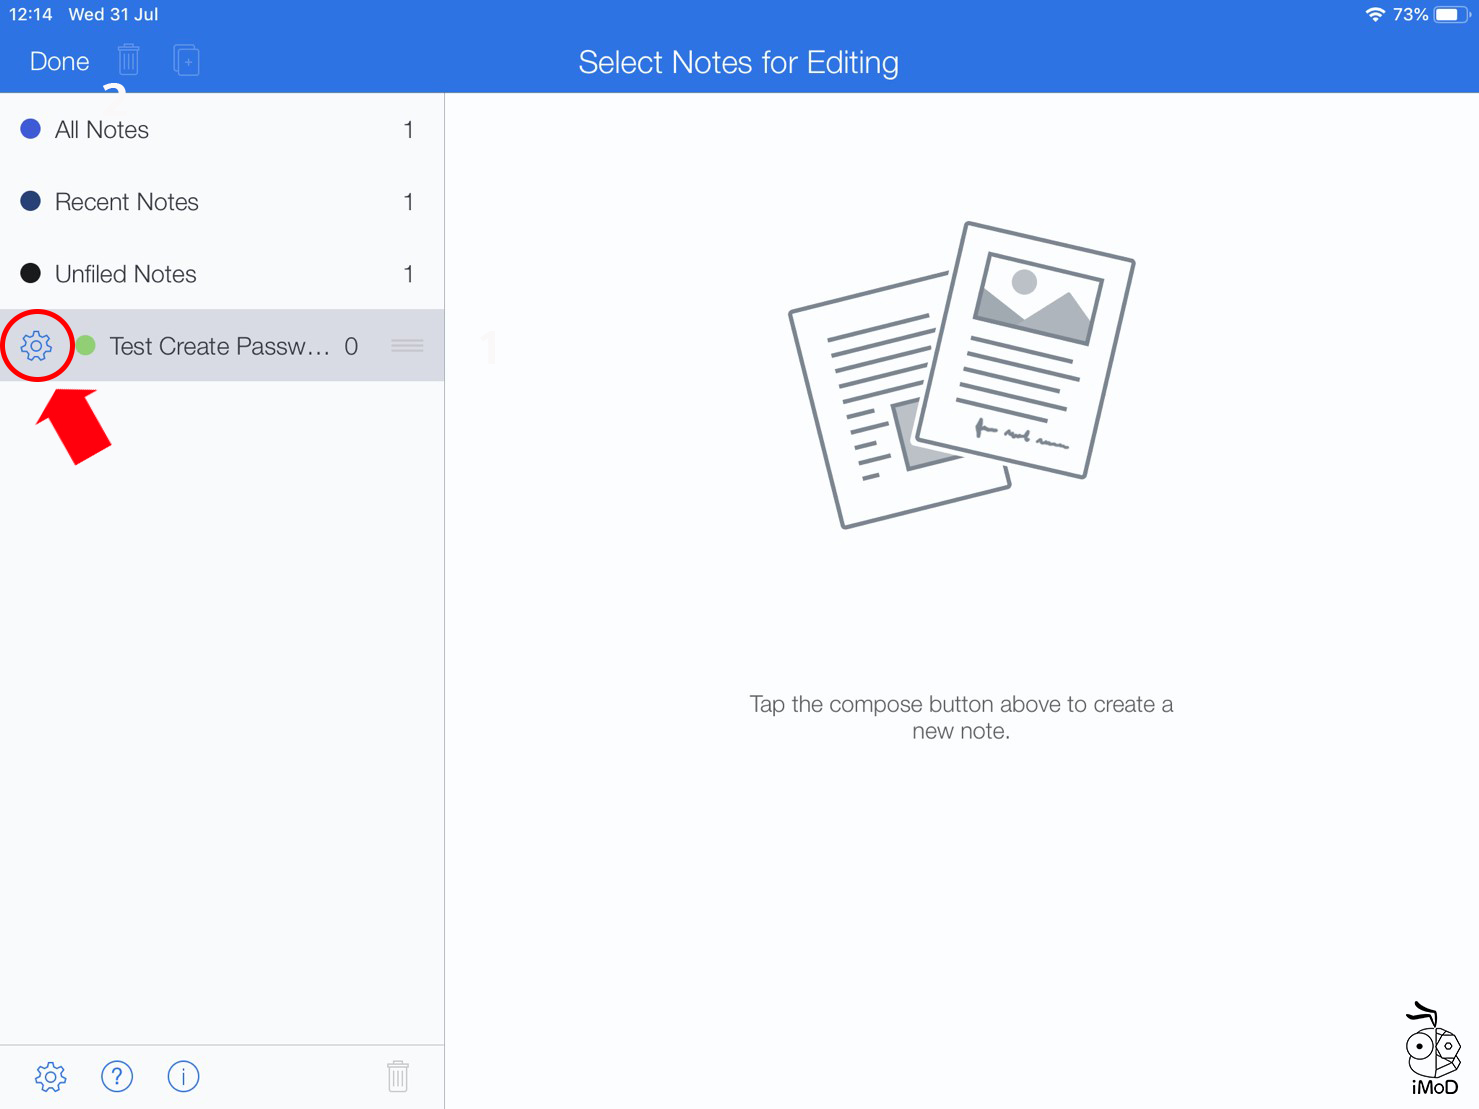
Task: Select the Test Create Passw note row
Action: (220, 345)
